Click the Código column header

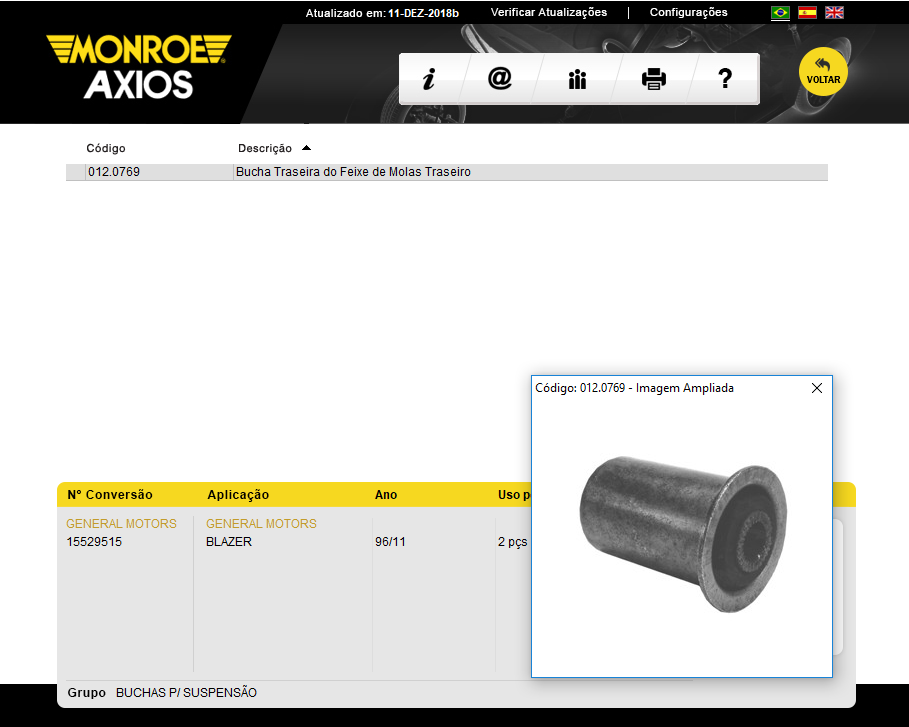[x=106, y=148]
